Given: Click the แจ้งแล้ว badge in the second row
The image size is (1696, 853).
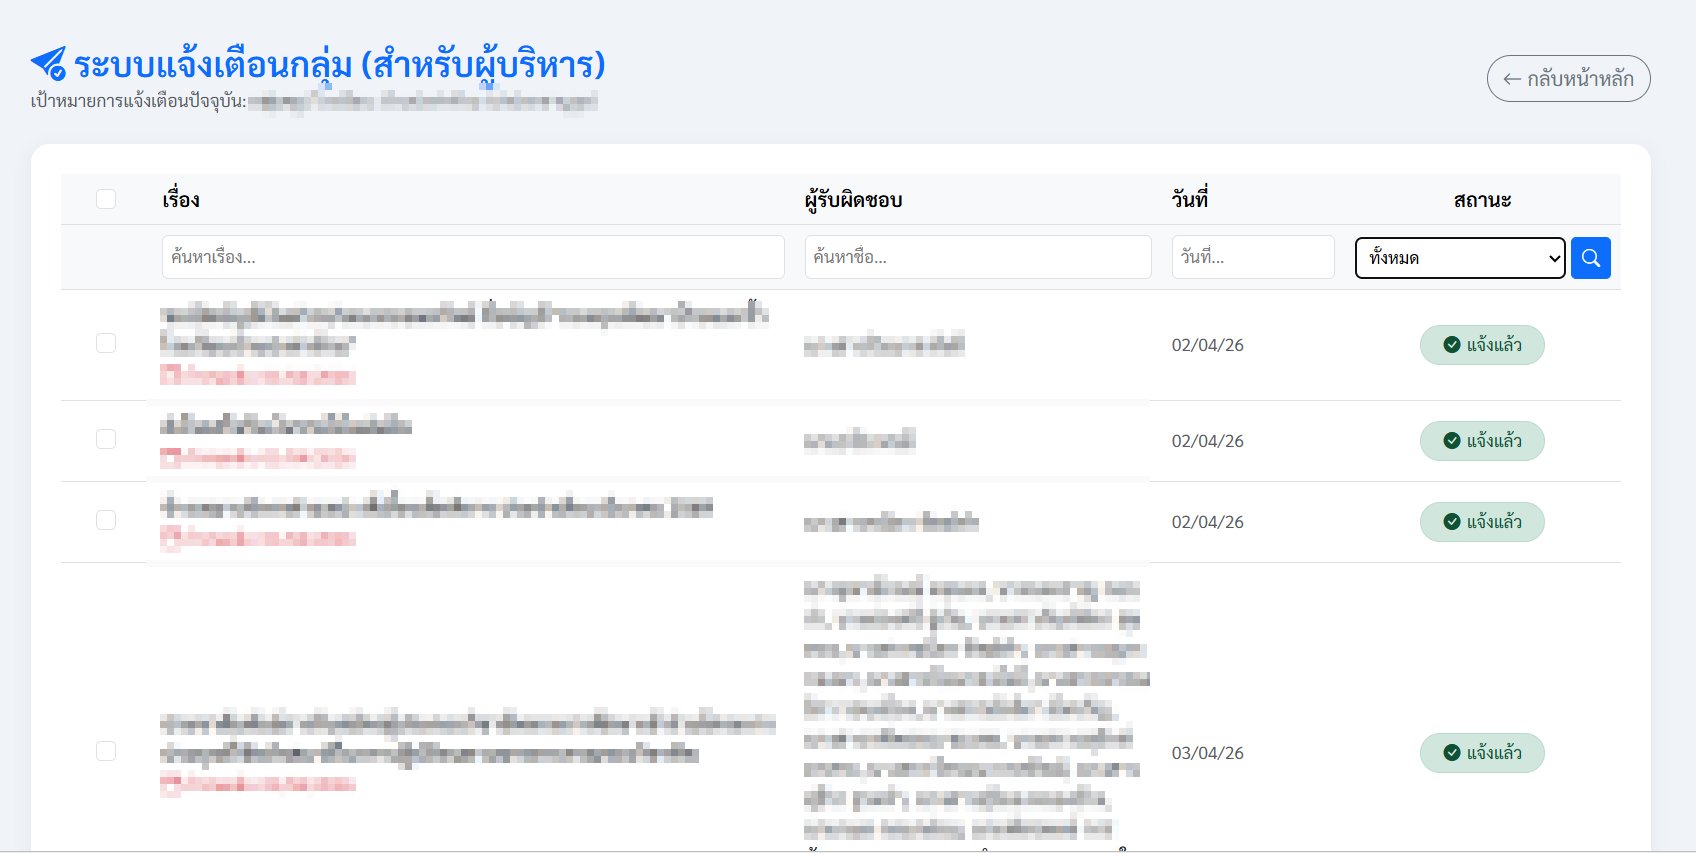Looking at the screenshot, I should 1481,441.
